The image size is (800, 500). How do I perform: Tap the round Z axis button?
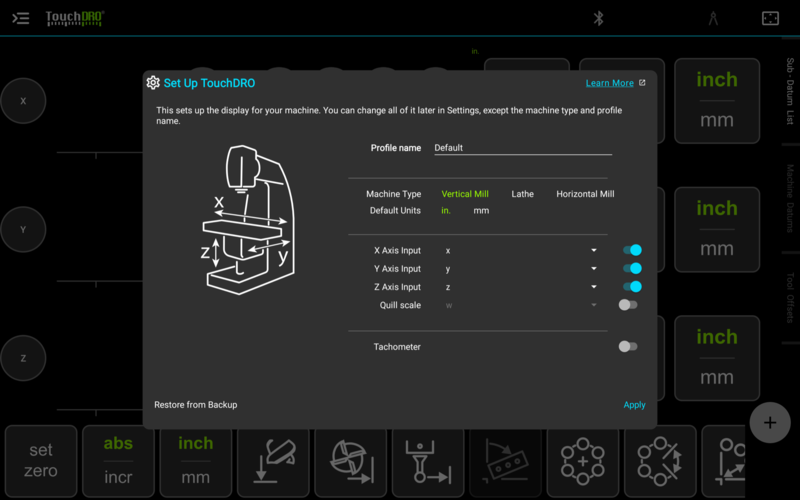(x=23, y=358)
